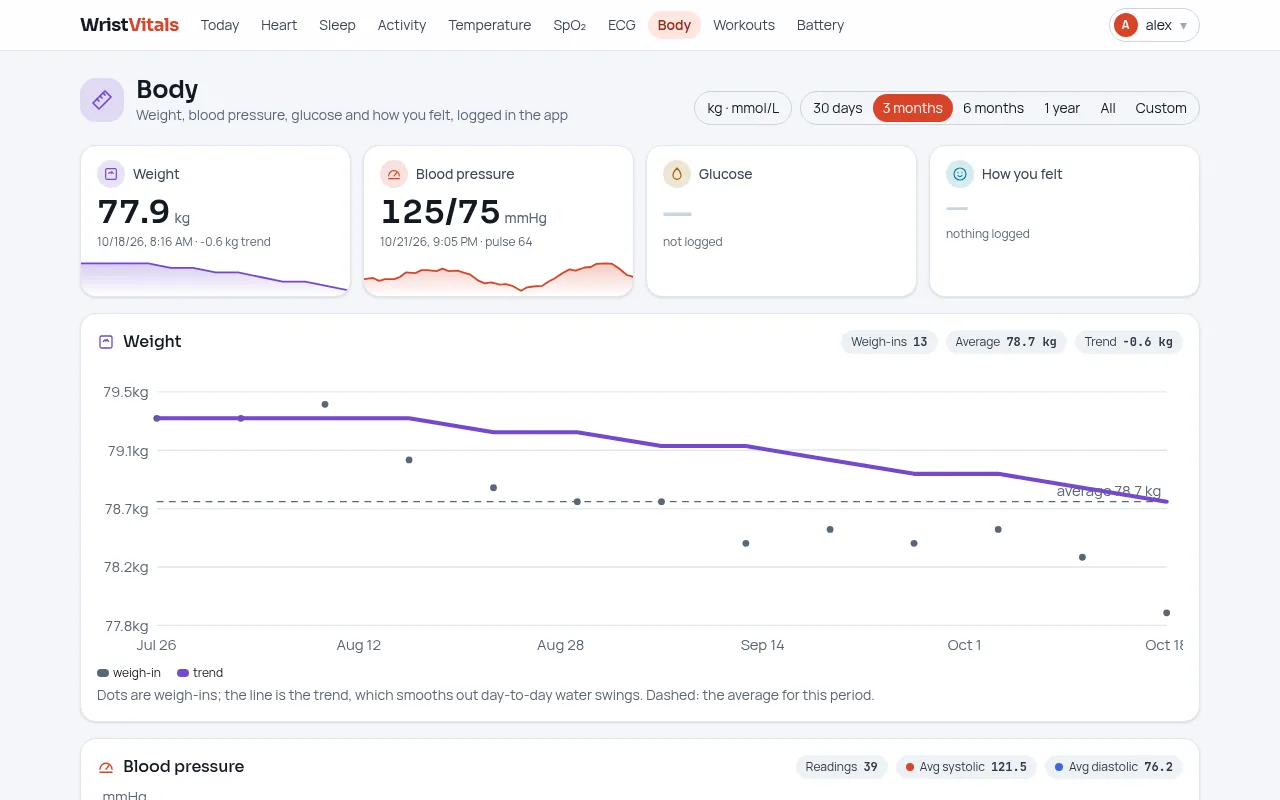
Task: Click the Trend -0.6 kg chip
Action: 1129,342
